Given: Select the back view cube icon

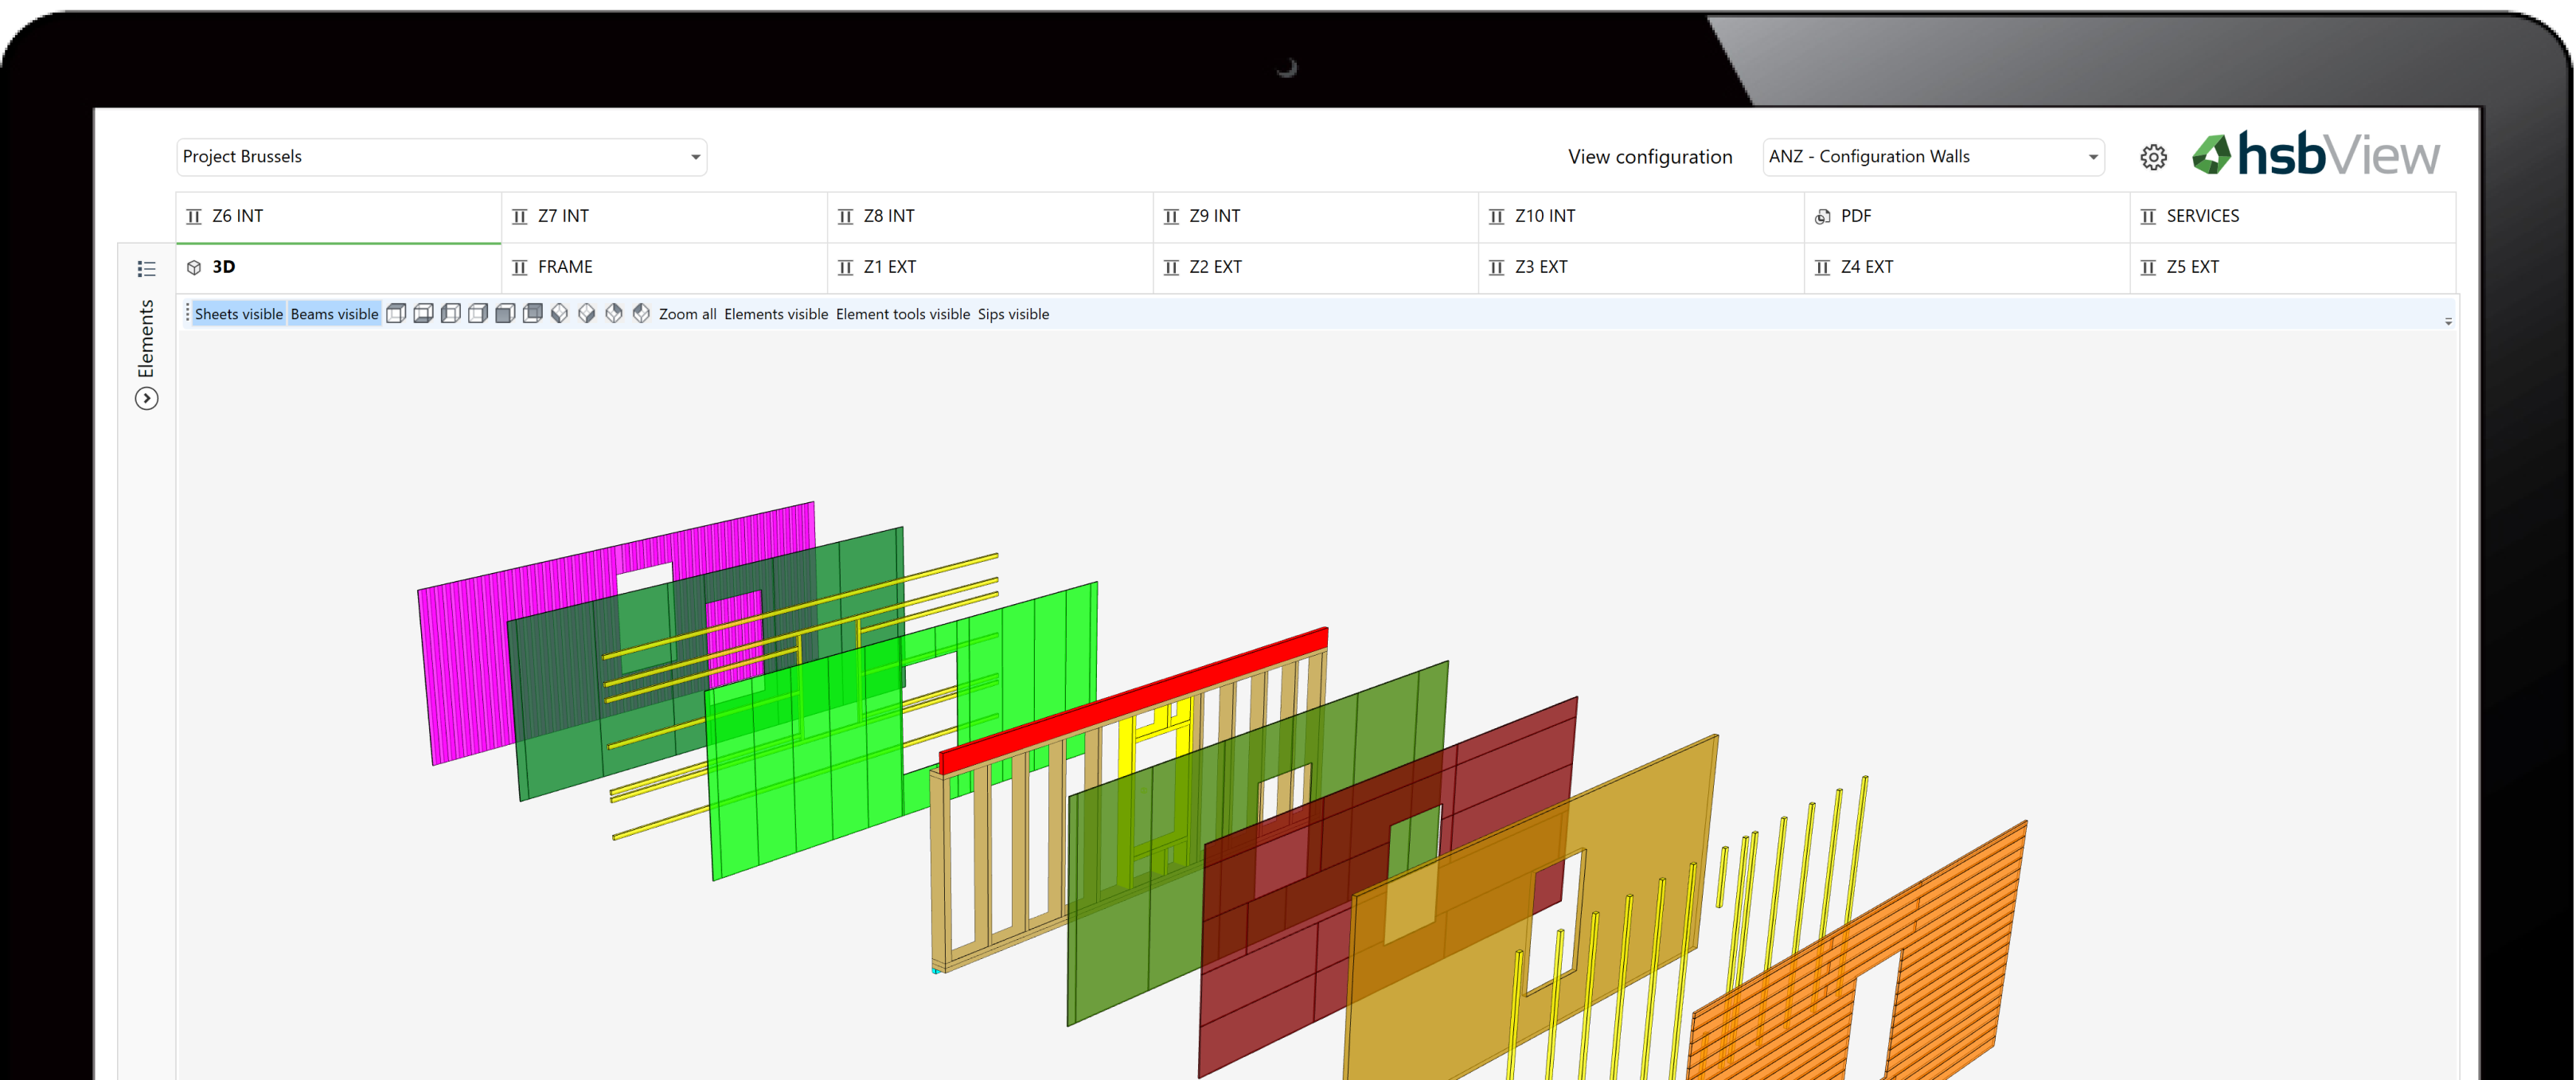Looking at the screenshot, I should click(533, 314).
